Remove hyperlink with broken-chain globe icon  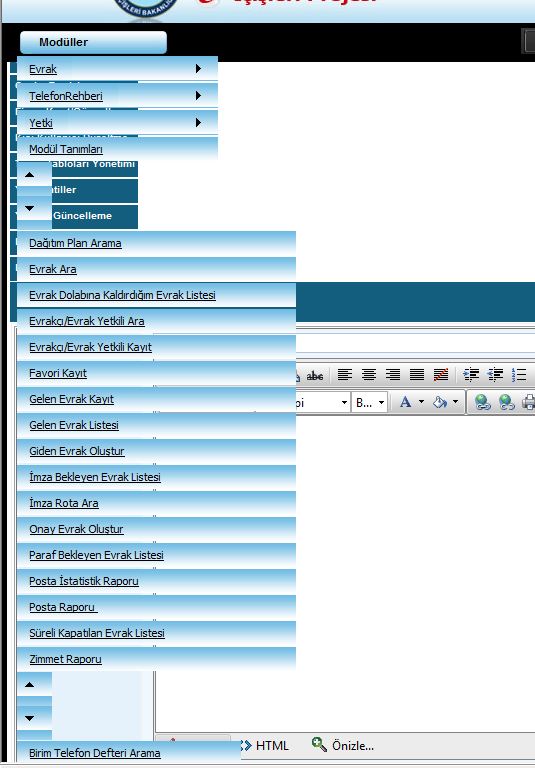point(507,402)
